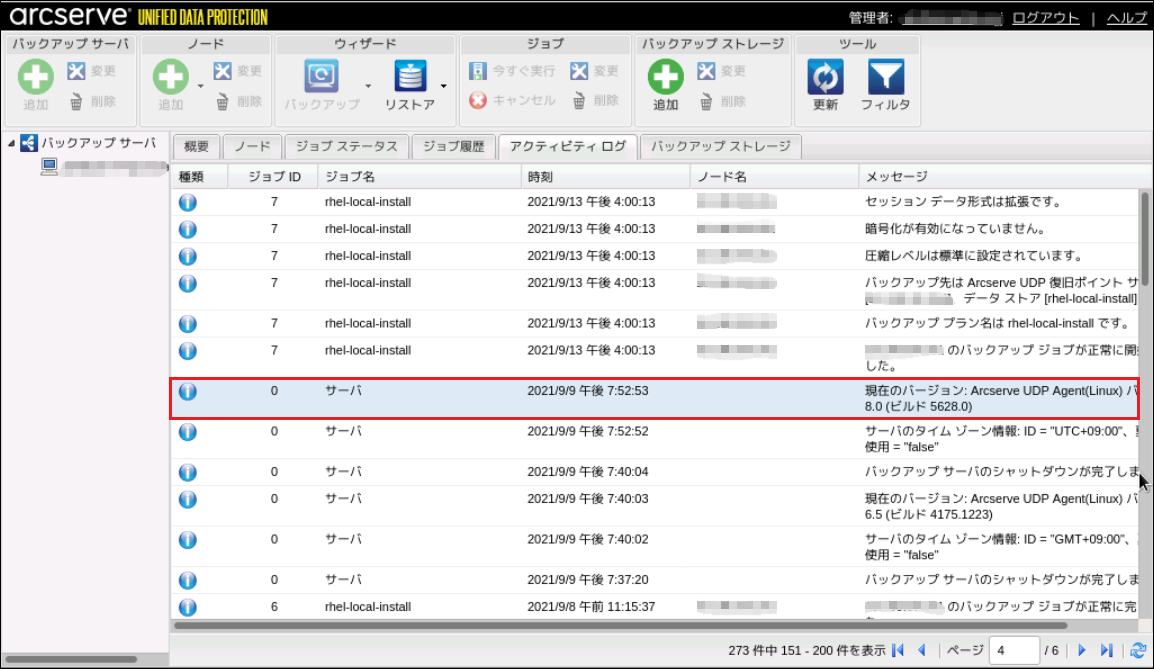
Task: Click the backup server delete (削除) trash icon
Action: (76, 102)
